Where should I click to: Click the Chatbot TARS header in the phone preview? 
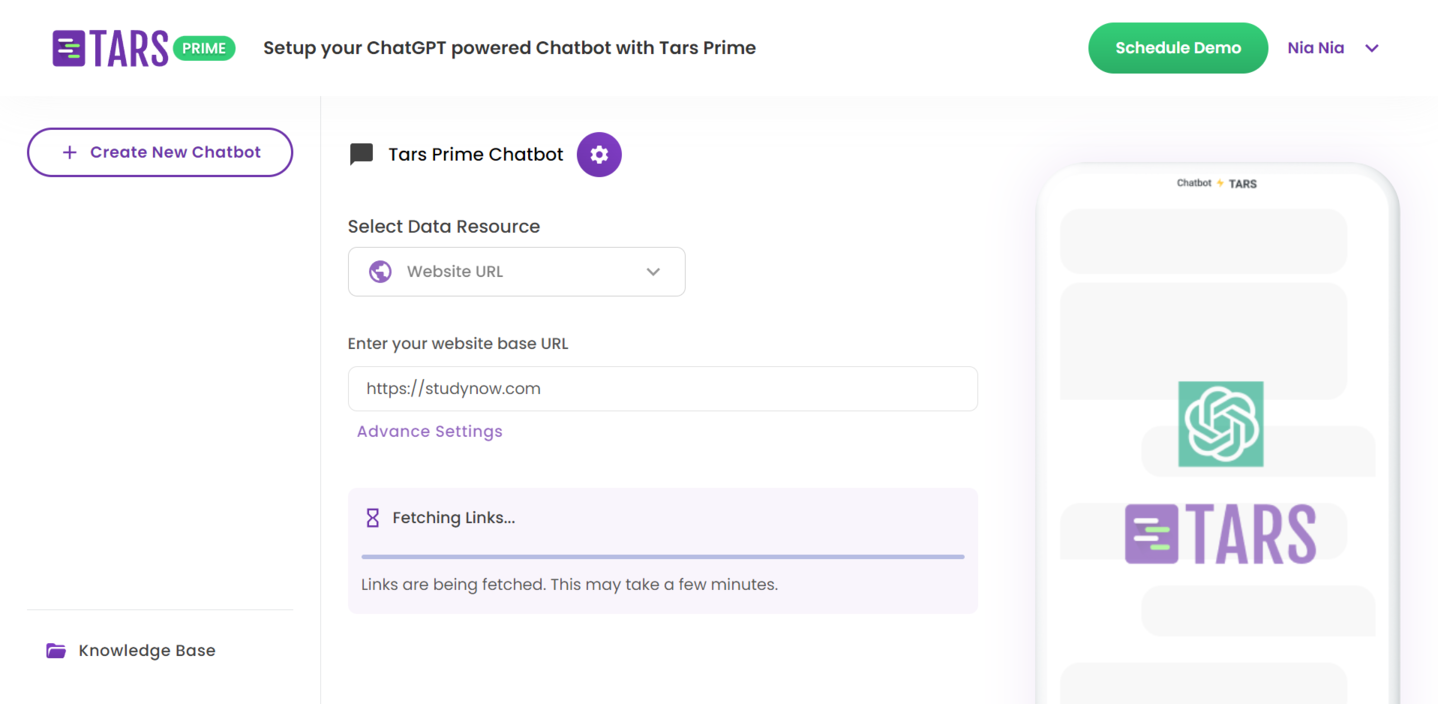(1217, 184)
